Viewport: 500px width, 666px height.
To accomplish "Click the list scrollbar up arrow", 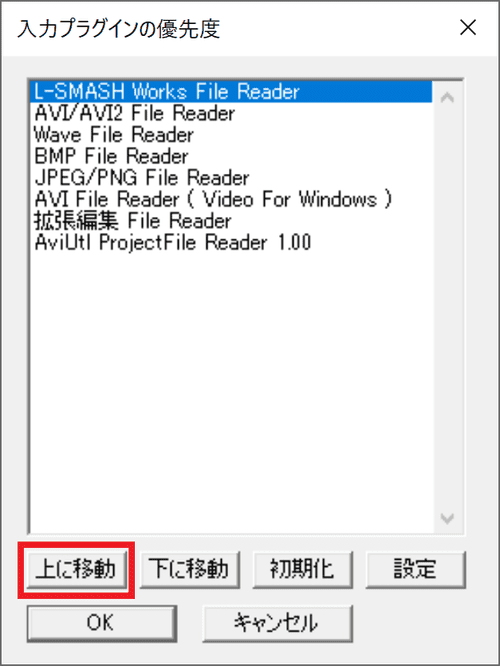I will [447, 98].
